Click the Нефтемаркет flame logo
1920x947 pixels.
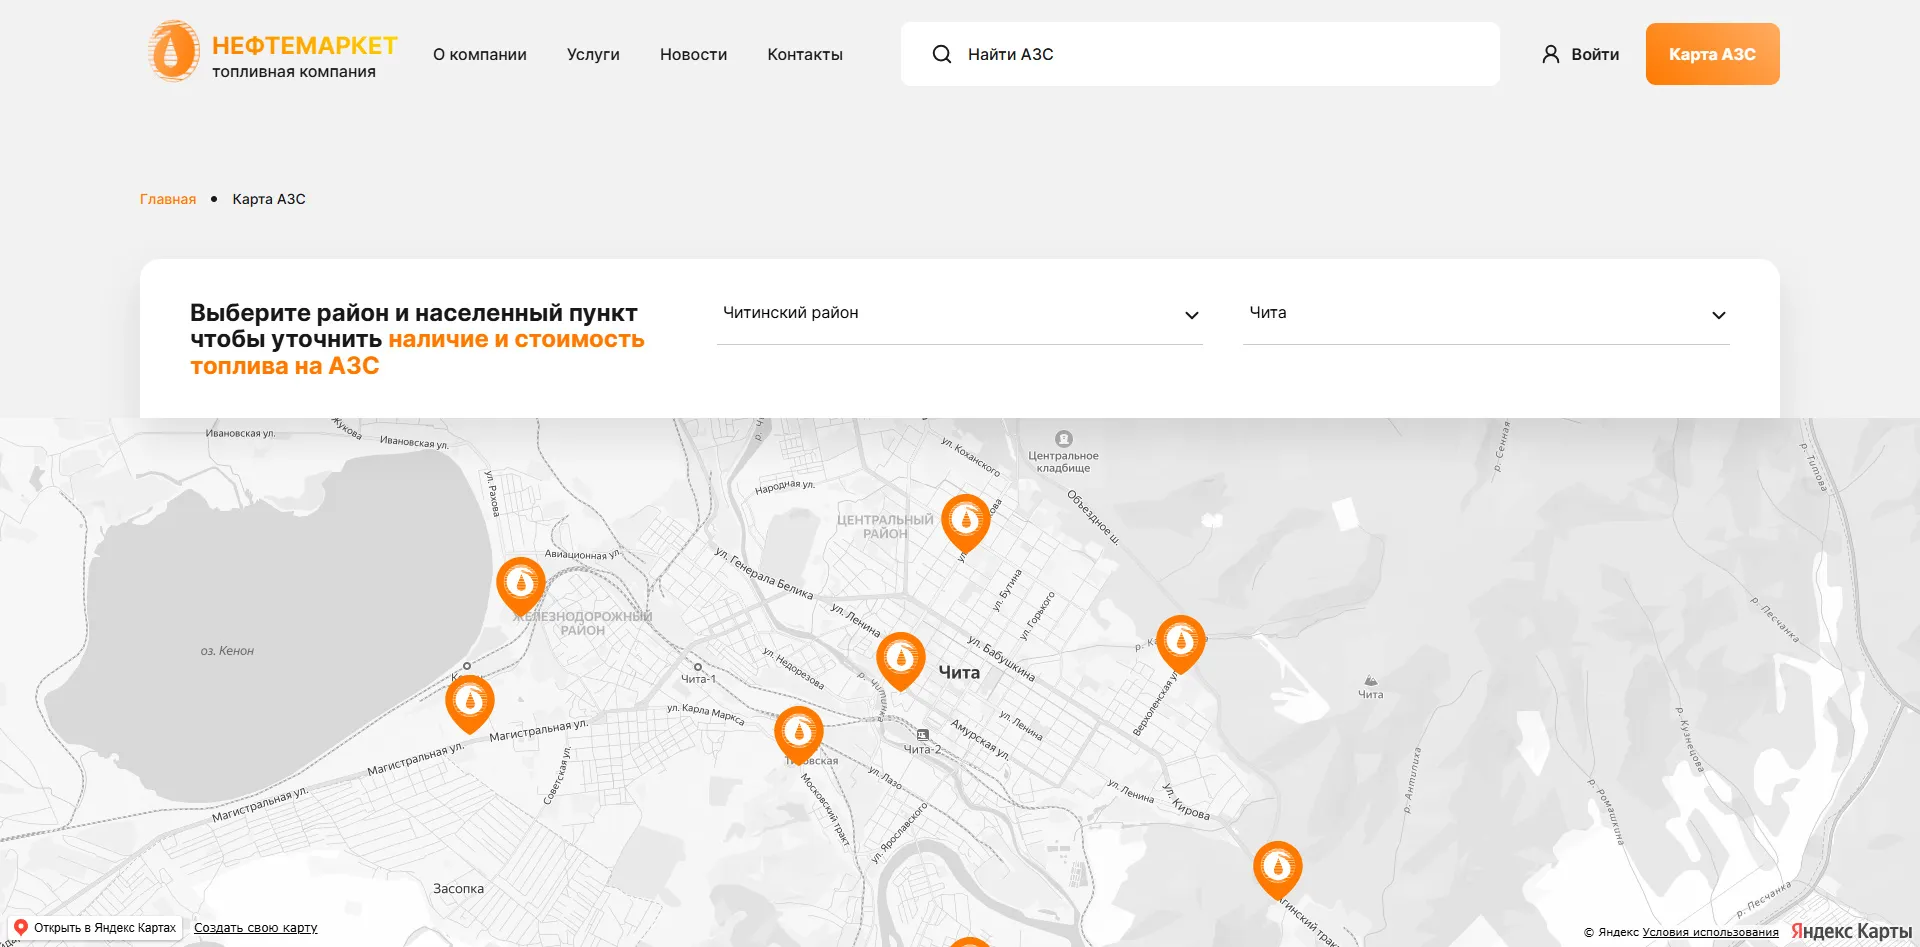coord(174,51)
